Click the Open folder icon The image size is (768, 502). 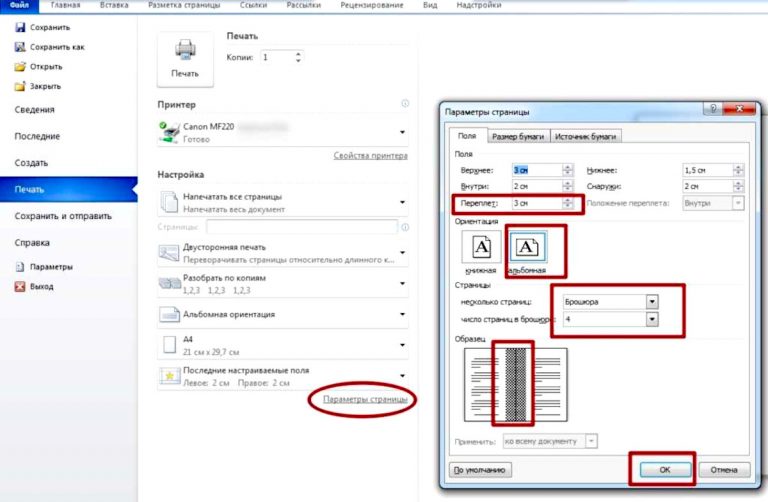click(x=20, y=67)
